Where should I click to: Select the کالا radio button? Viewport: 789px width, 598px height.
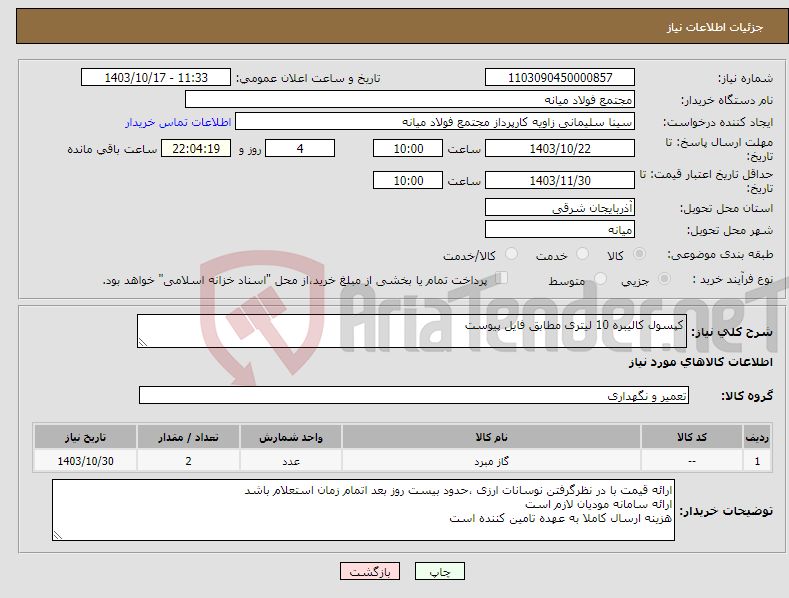[x=639, y=254]
